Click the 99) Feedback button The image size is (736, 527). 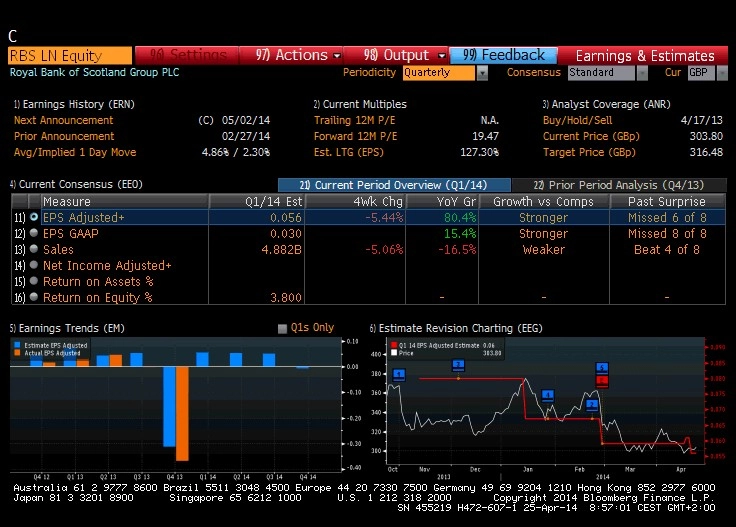coord(503,55)
